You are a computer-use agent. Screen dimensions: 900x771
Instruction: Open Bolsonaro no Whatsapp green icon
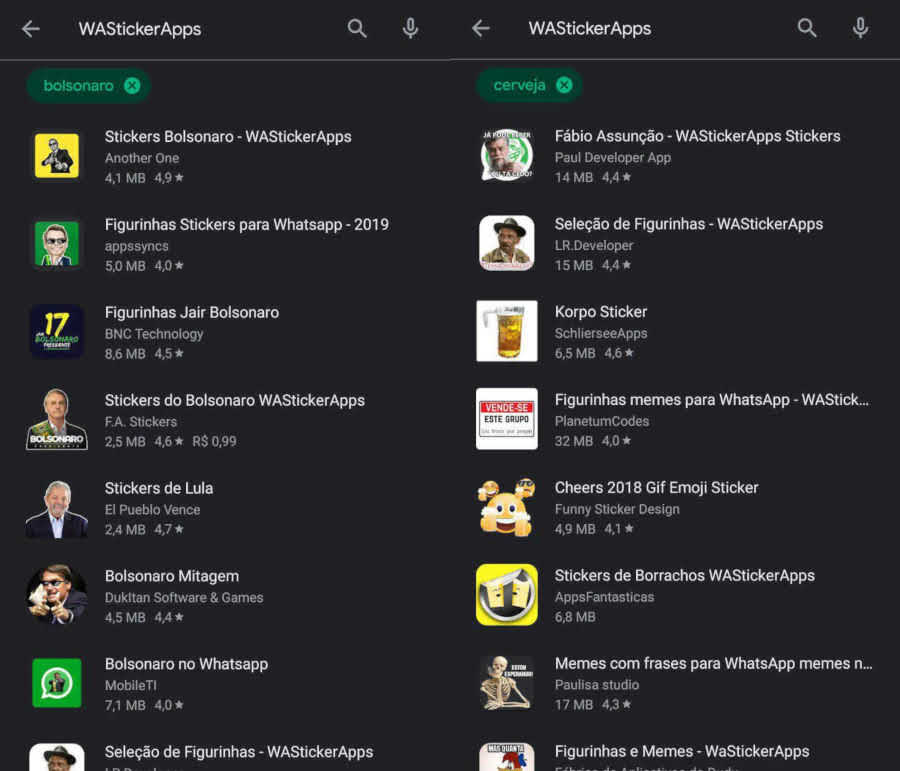coord(57,683)
